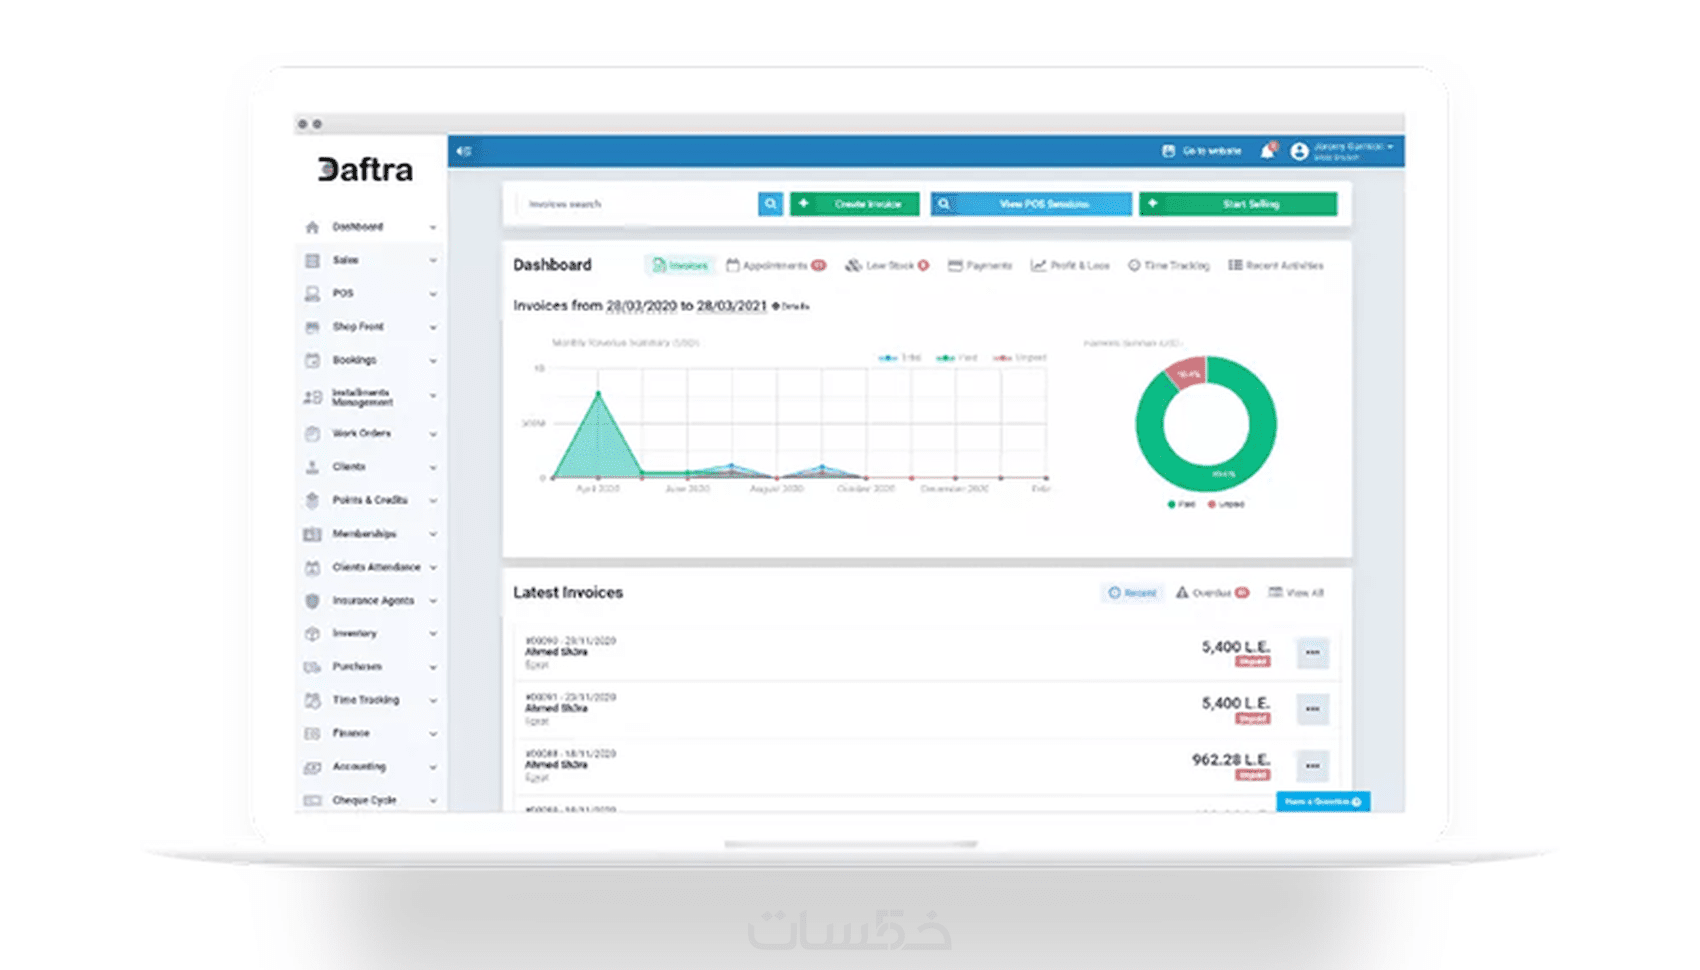This screenshot has width=1700, height=970.
Task: Expand the Clients menu chevron
Action: pyautogui.click(x=433, y=467)
